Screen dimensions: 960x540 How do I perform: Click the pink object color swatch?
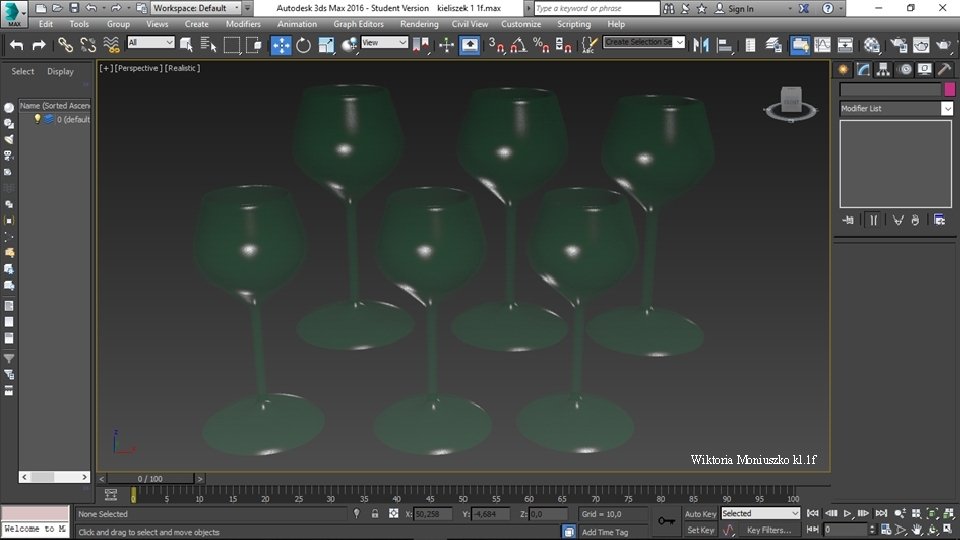point(949,89)
